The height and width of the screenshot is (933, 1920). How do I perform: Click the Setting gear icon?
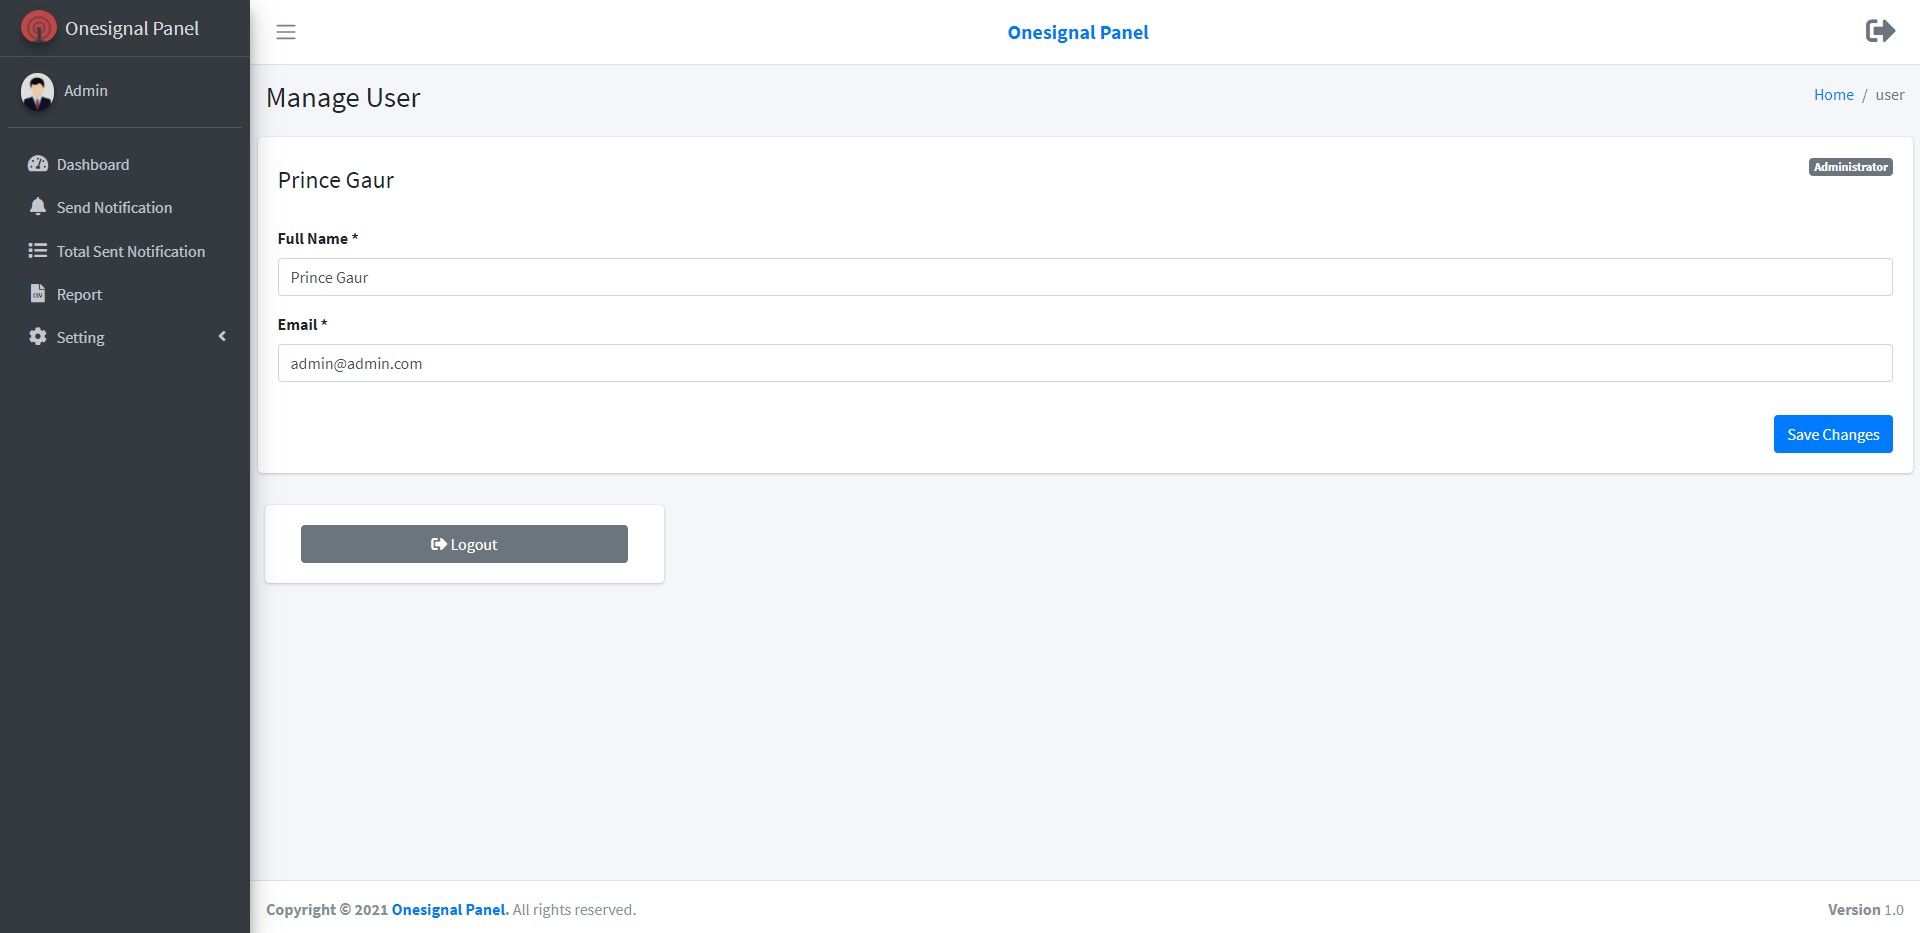(x=38, y=337)
